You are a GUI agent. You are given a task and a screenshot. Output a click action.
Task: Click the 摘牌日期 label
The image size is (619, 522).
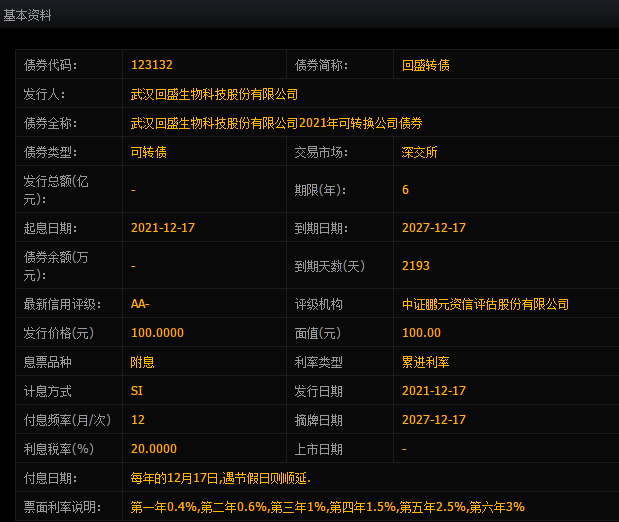click(319, 420)
